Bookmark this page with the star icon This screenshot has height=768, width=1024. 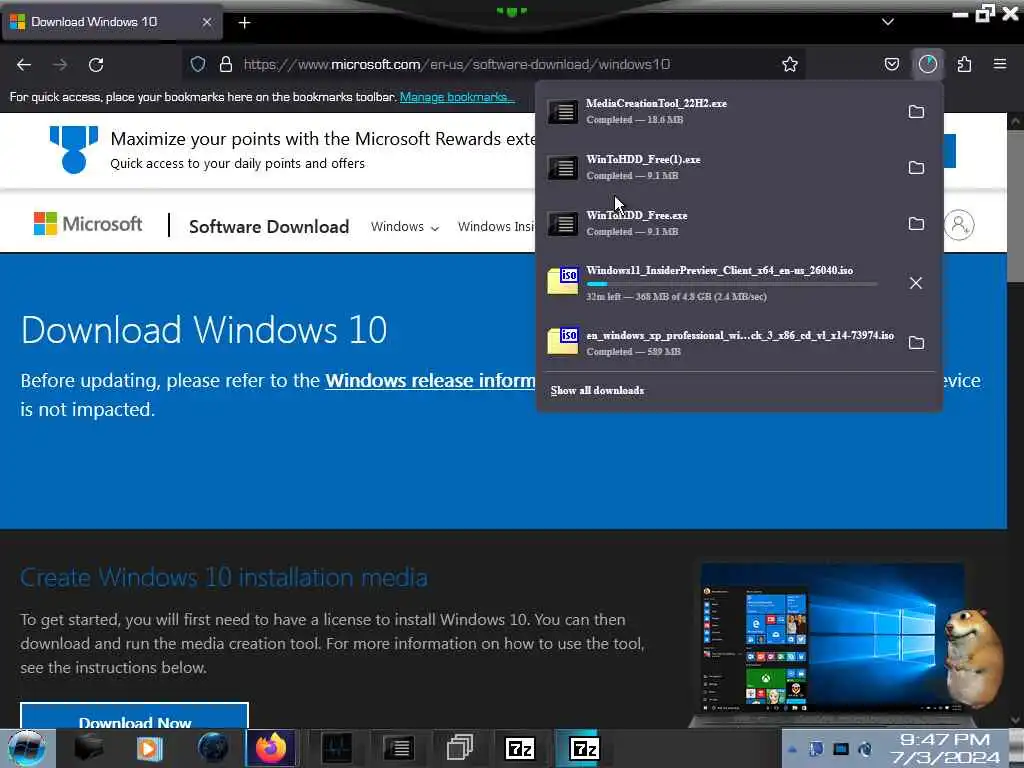790,64
